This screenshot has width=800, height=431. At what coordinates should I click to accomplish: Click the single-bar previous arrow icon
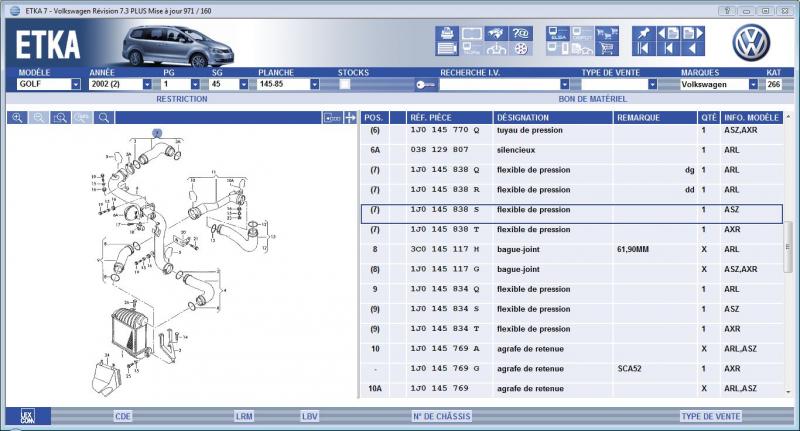[x=668, y=48]
